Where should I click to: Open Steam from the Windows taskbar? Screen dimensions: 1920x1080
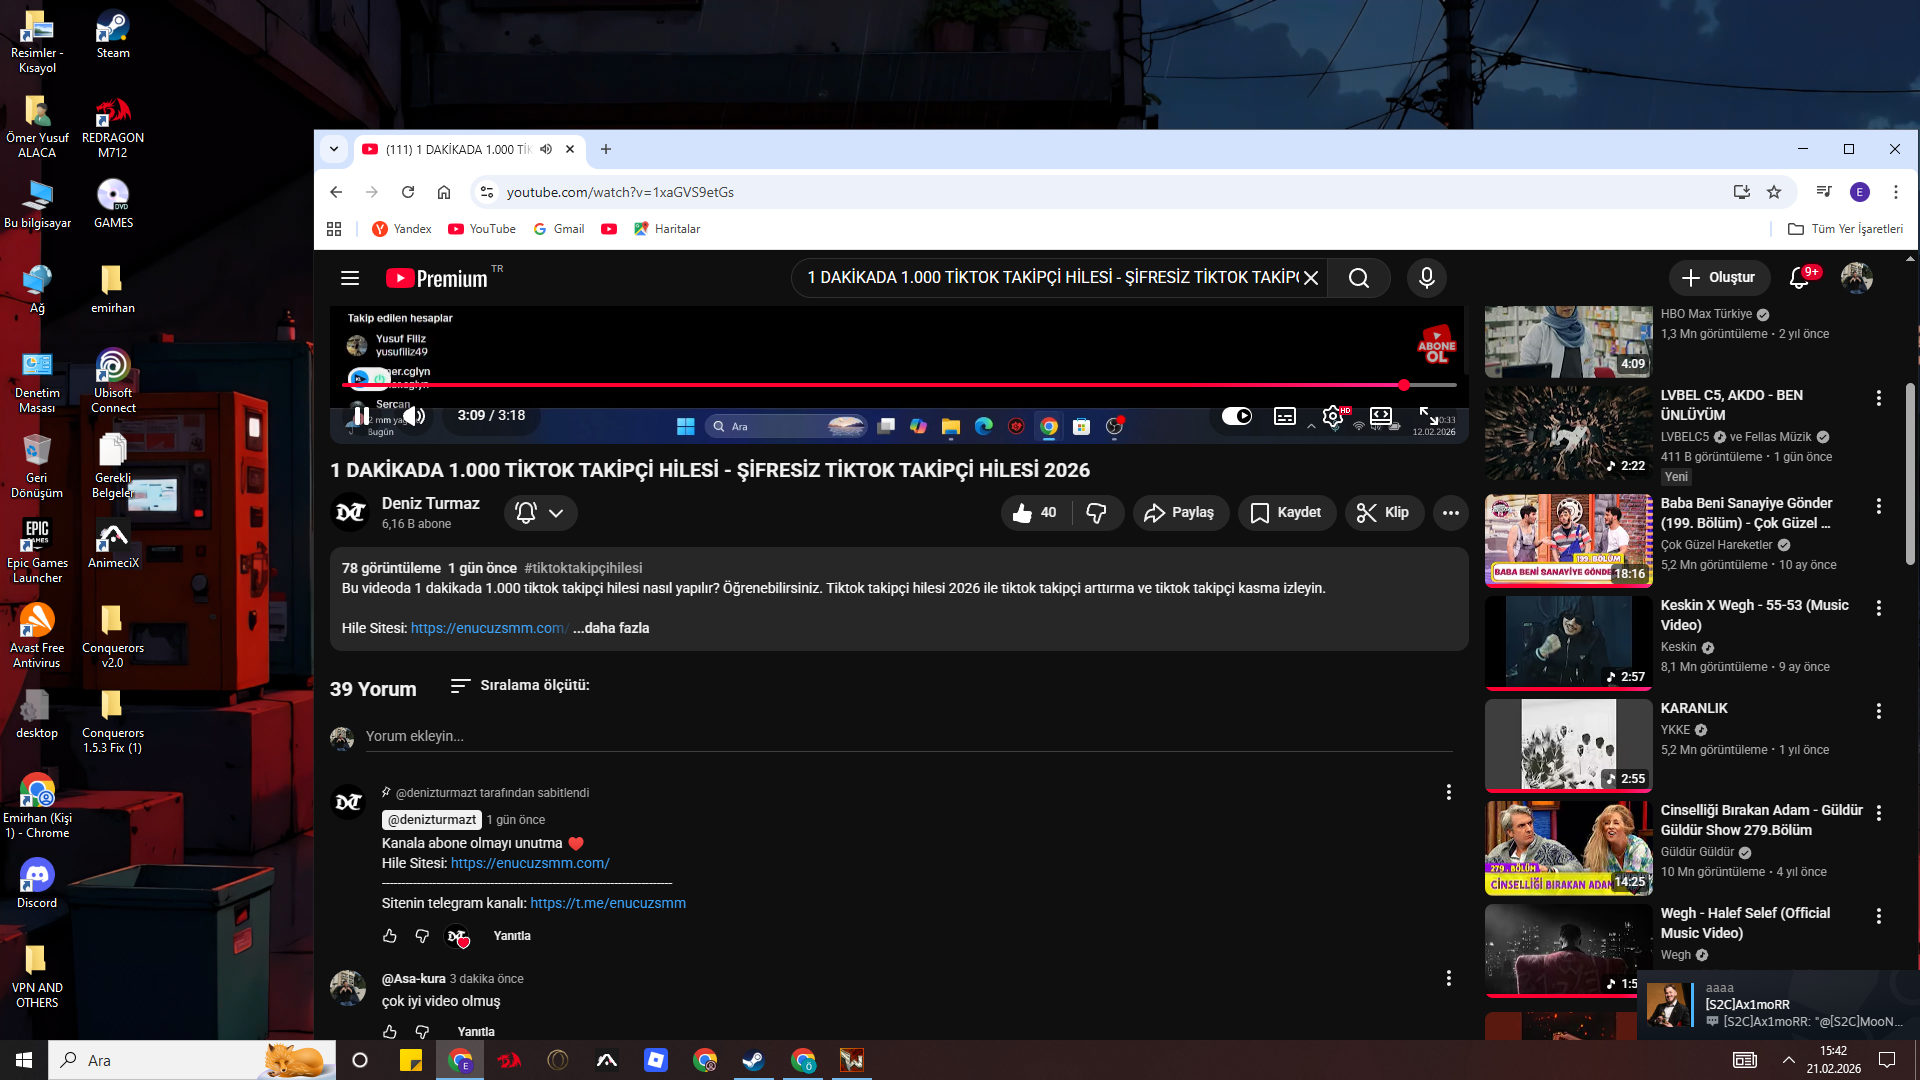pyautogui.click(x=753, y=1060)
